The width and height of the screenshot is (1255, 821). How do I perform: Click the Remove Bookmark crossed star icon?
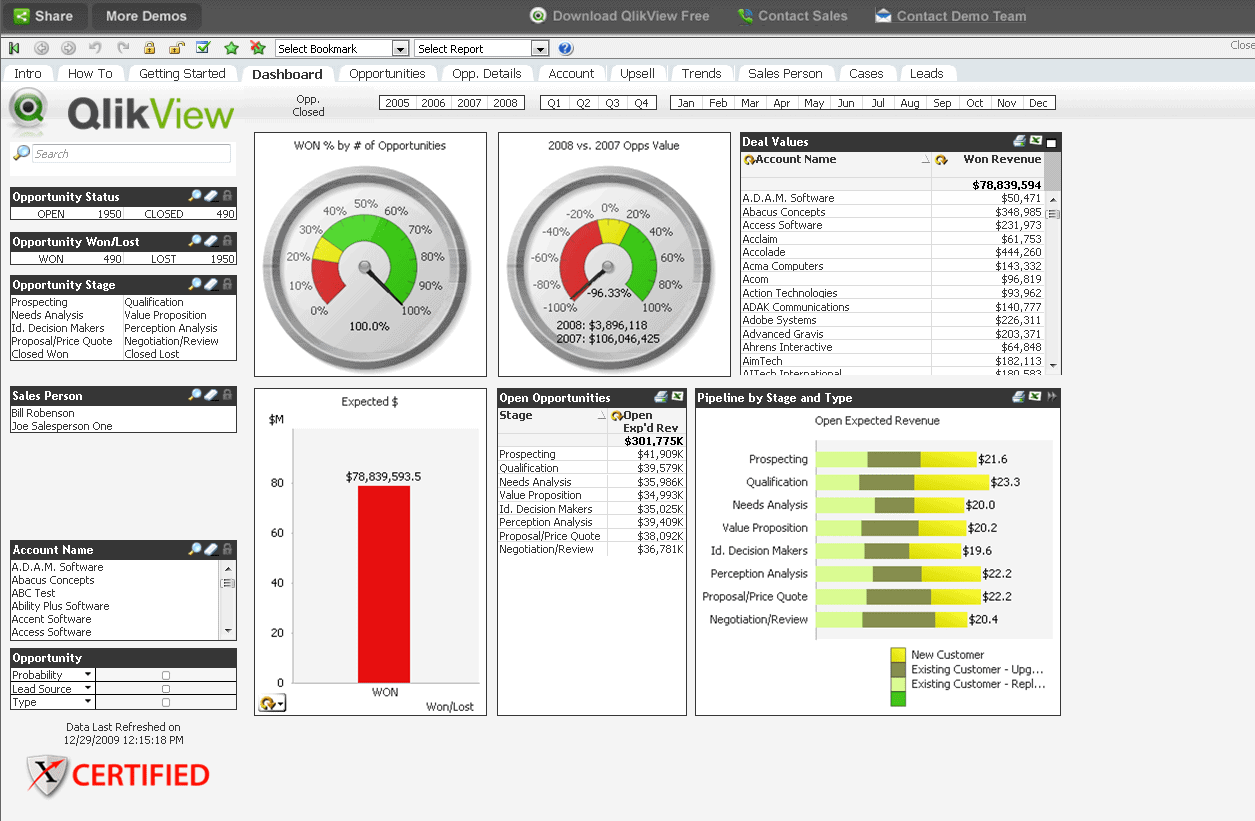258,48
